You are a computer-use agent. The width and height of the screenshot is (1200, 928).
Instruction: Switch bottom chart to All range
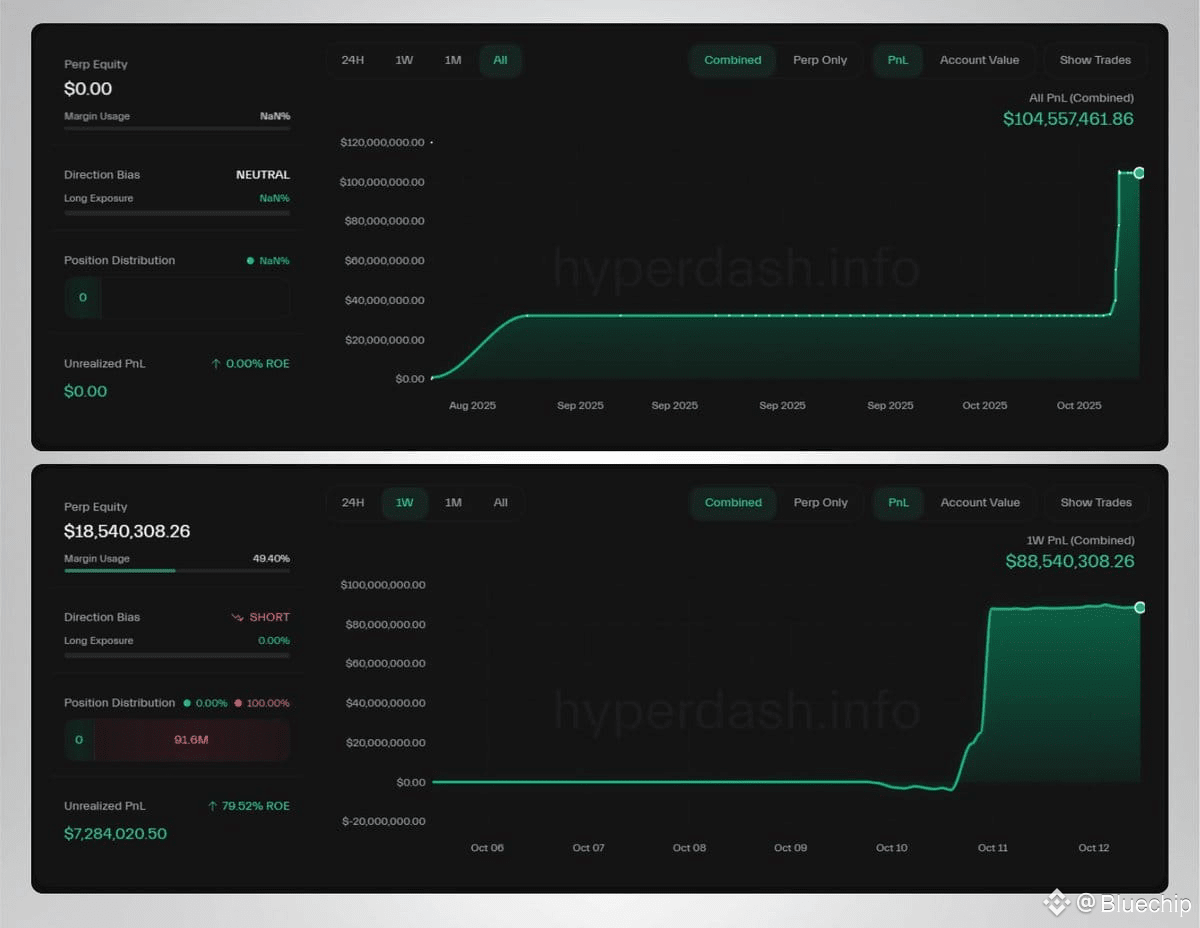point(500,503)
